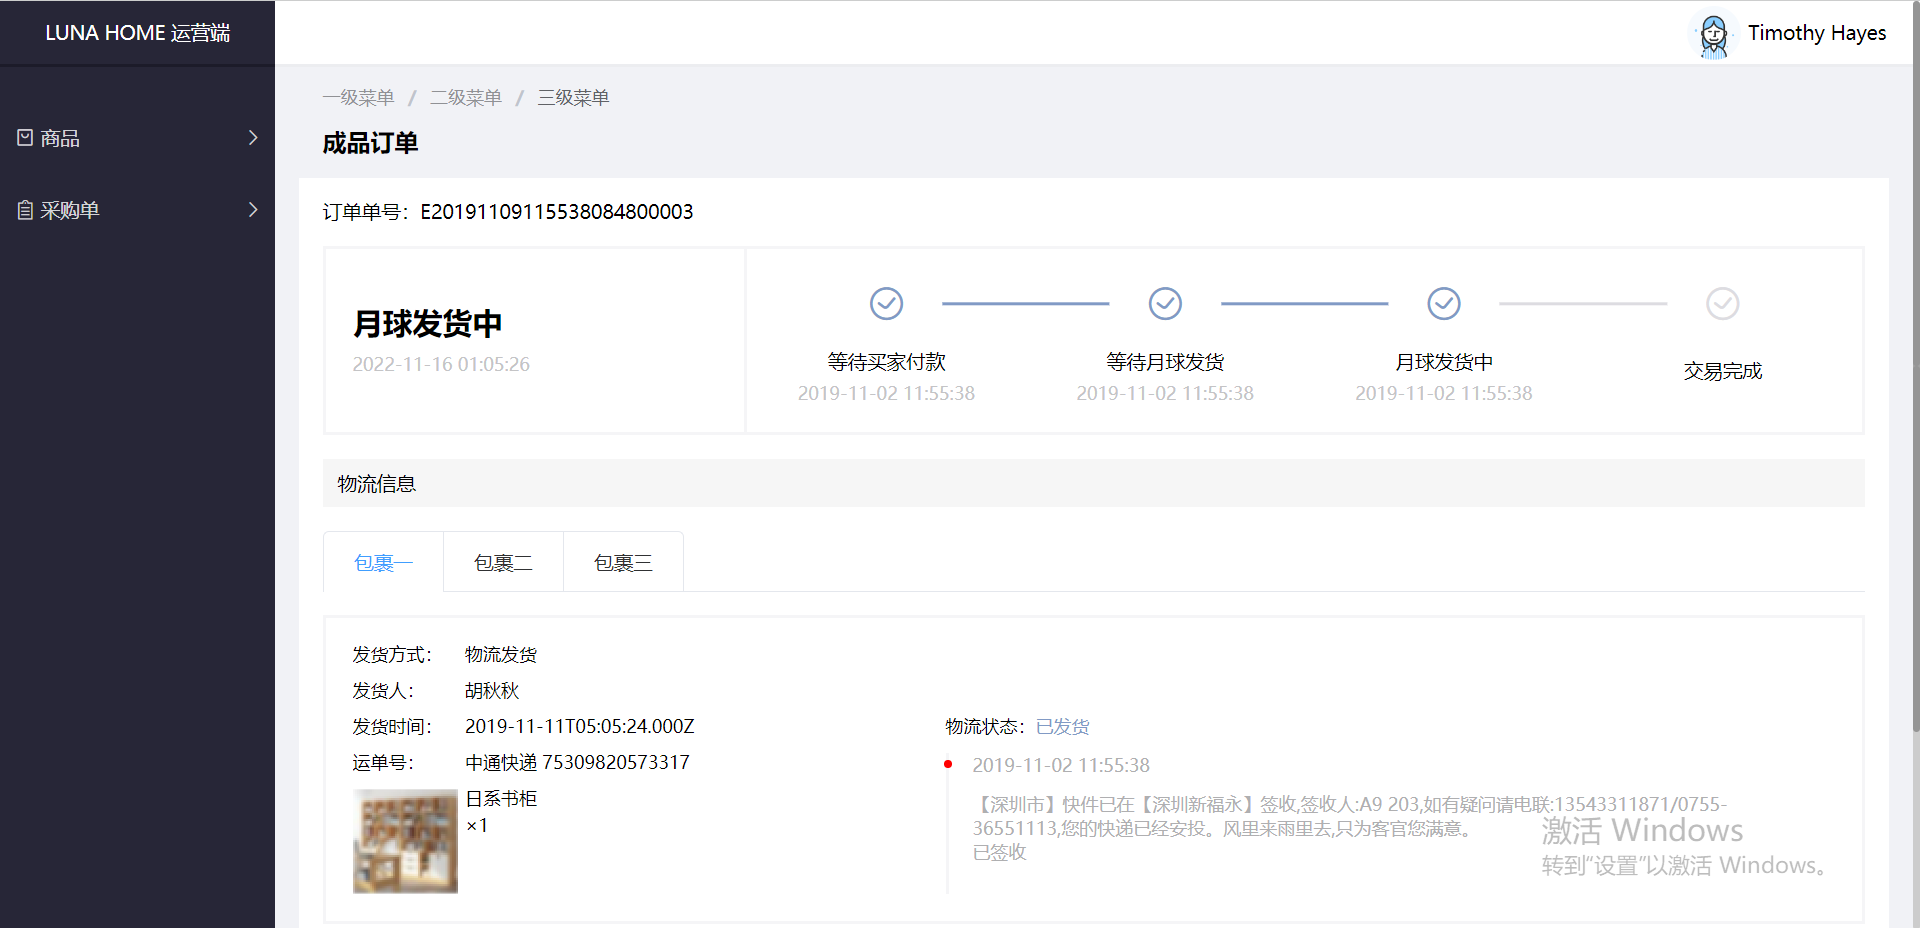Click the 等待月球发货 checkmark icon
The width and height of the screenshot is (1920, 928).
coord(1165,303)
